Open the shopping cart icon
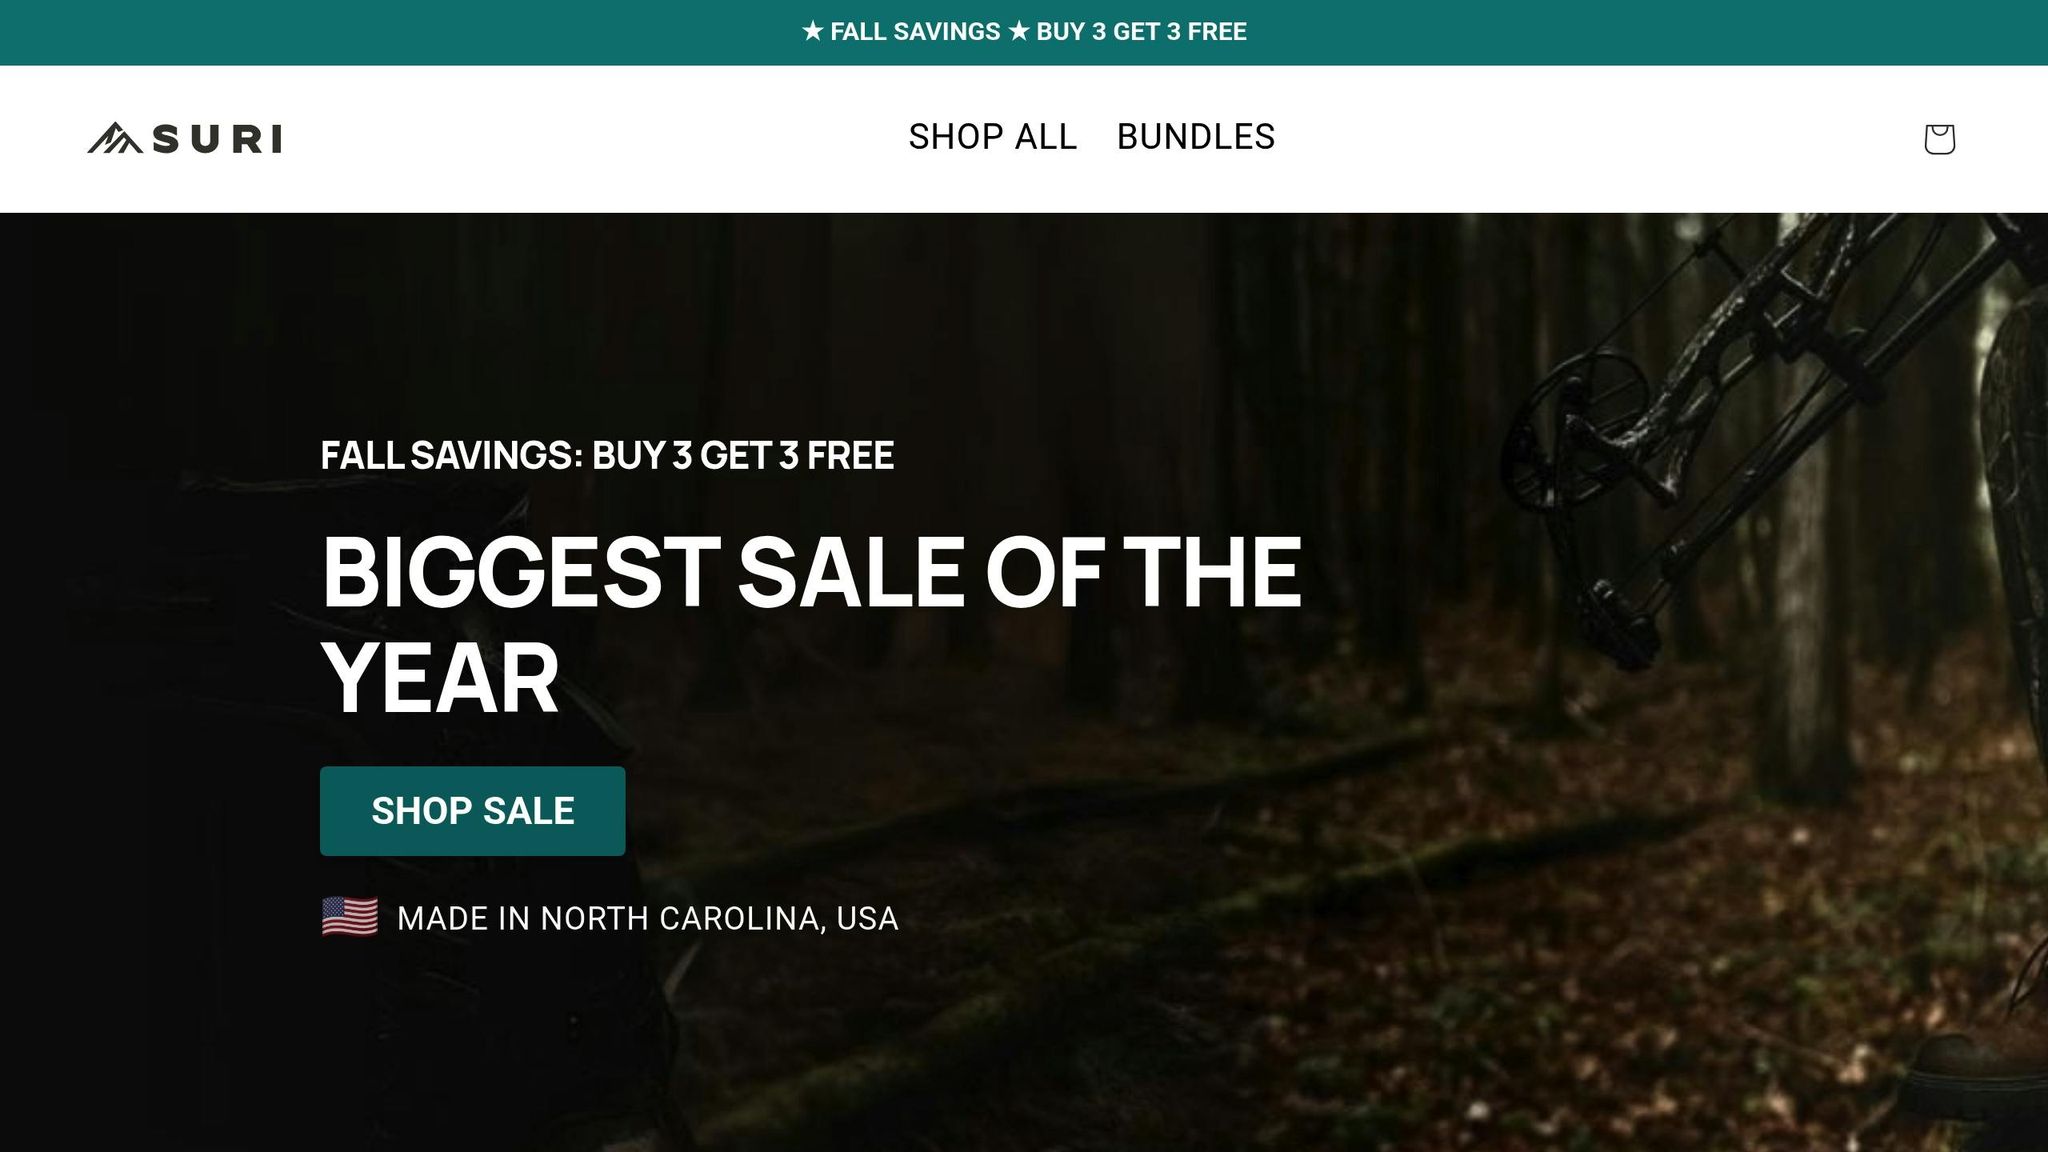 pos(1939,139)
